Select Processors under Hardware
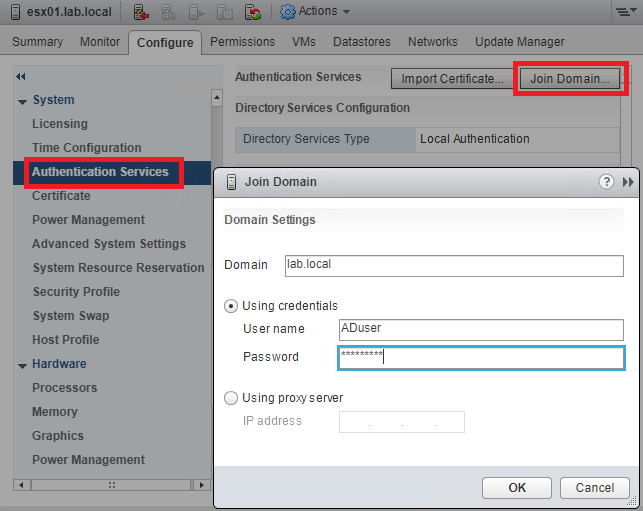This screenshot has width=643, height=511. [x=65, y=388]
